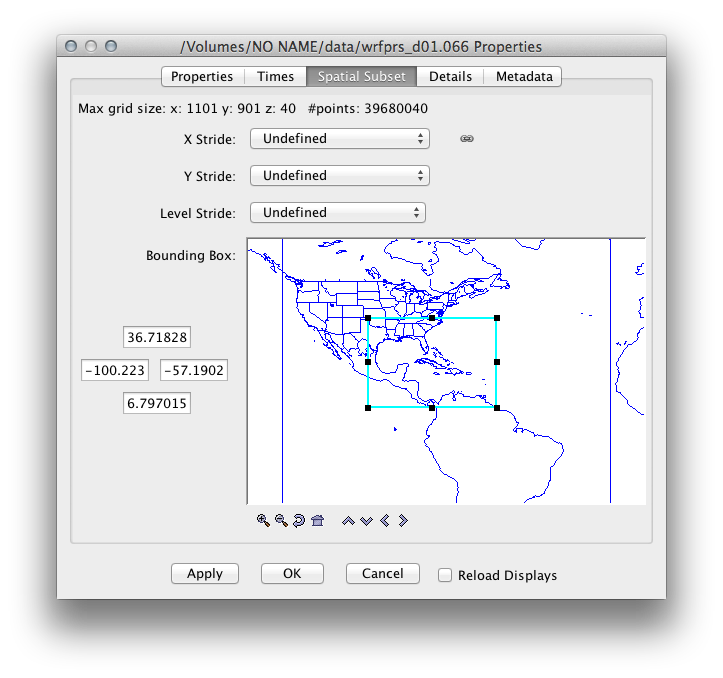This screenshot has width=723, height=678.
Task: Pan the map right
Action: pyautogui.click(x=403, y=520)
